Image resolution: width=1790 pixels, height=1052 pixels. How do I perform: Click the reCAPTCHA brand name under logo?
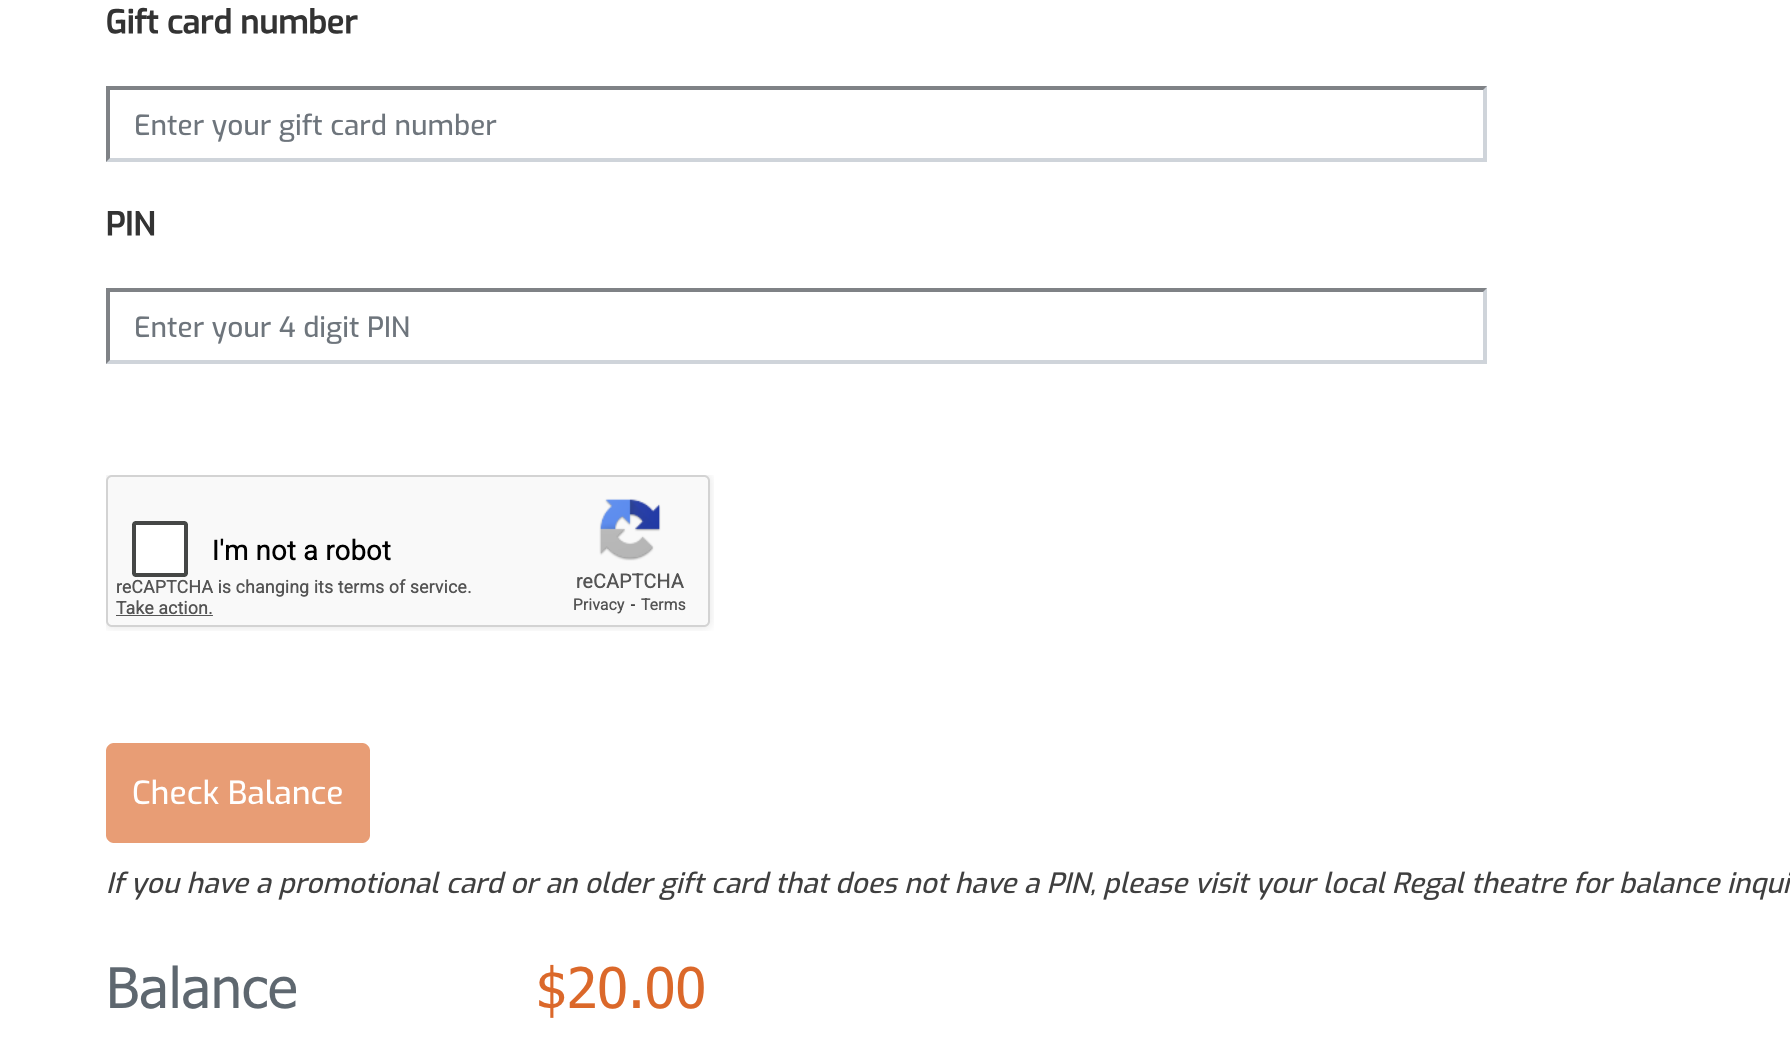[629, 581]
